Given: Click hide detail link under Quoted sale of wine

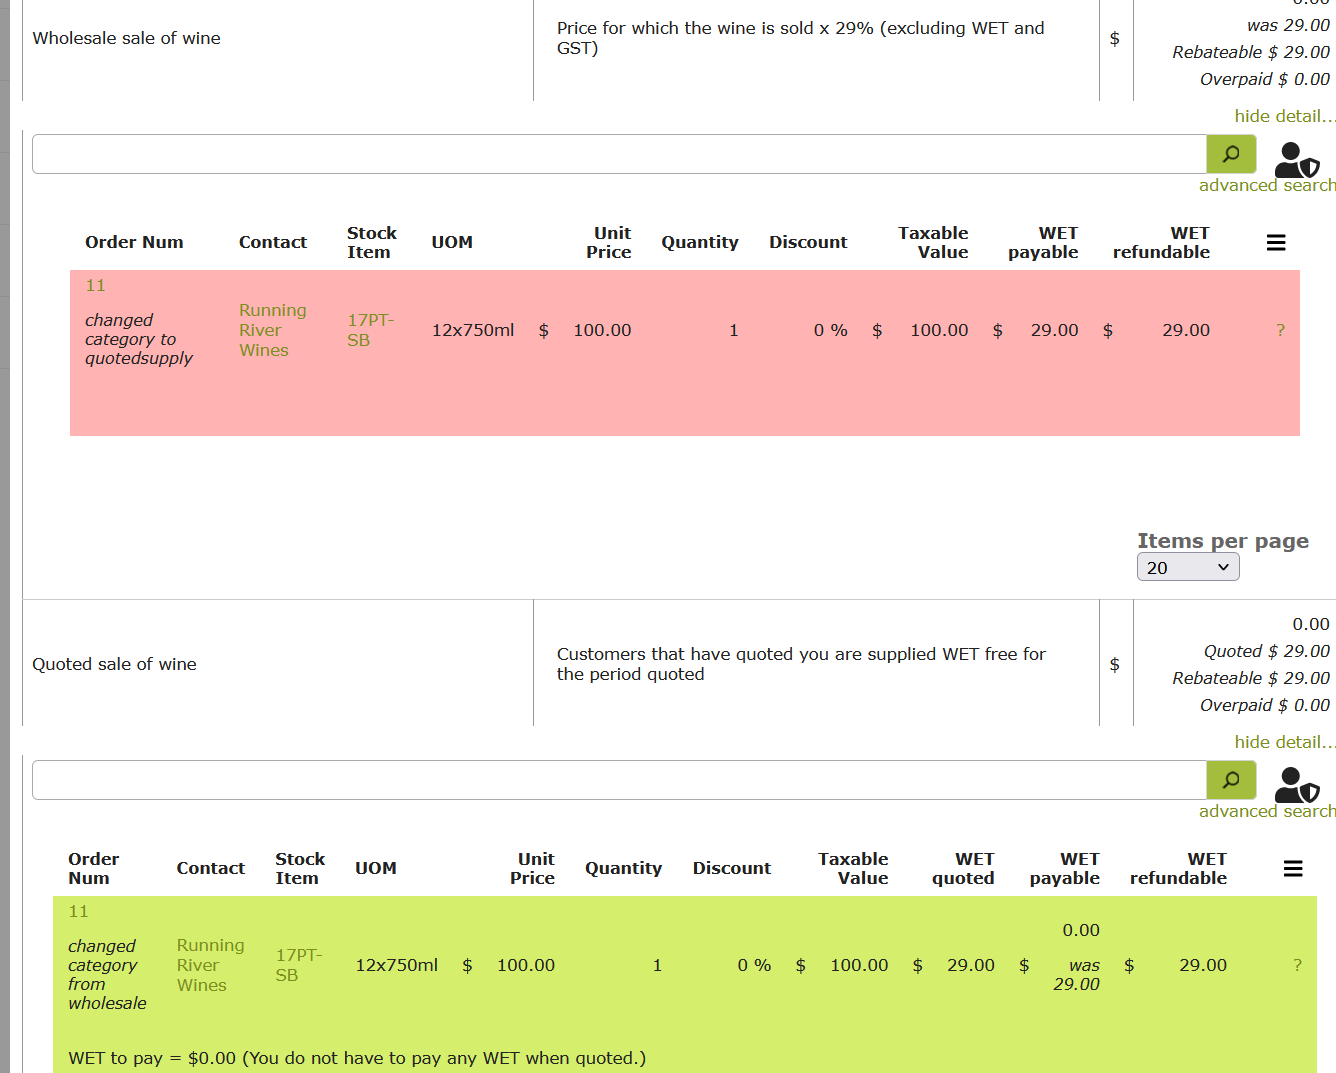Looking at the screenshot, I should tap(1285, 742).
